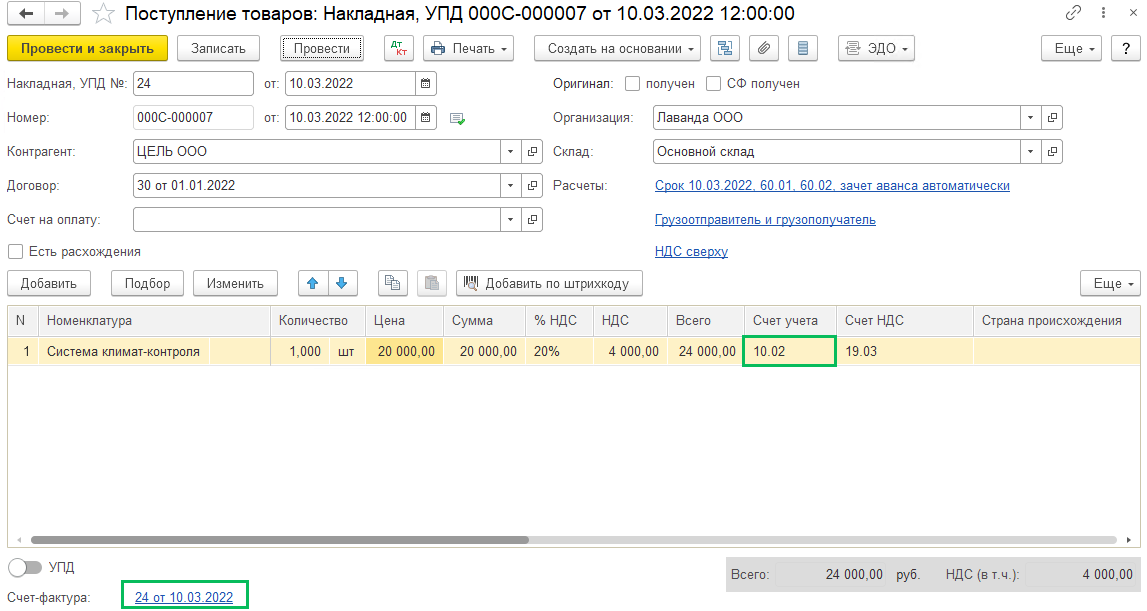Screen dimensions: 1147x611
Task: Click the green checkmark note icon by date
Action: pos(457,119)
